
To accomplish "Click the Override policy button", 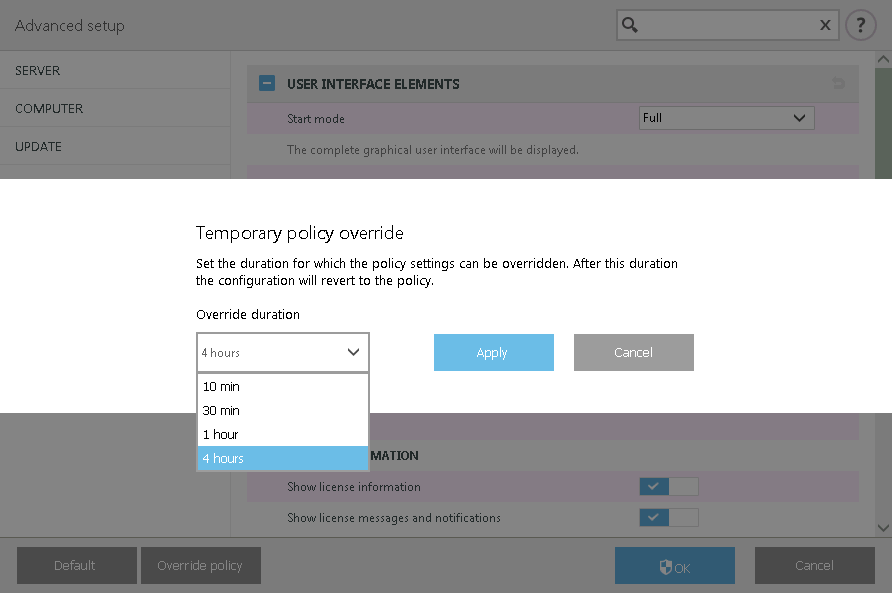I will point(200,566).
